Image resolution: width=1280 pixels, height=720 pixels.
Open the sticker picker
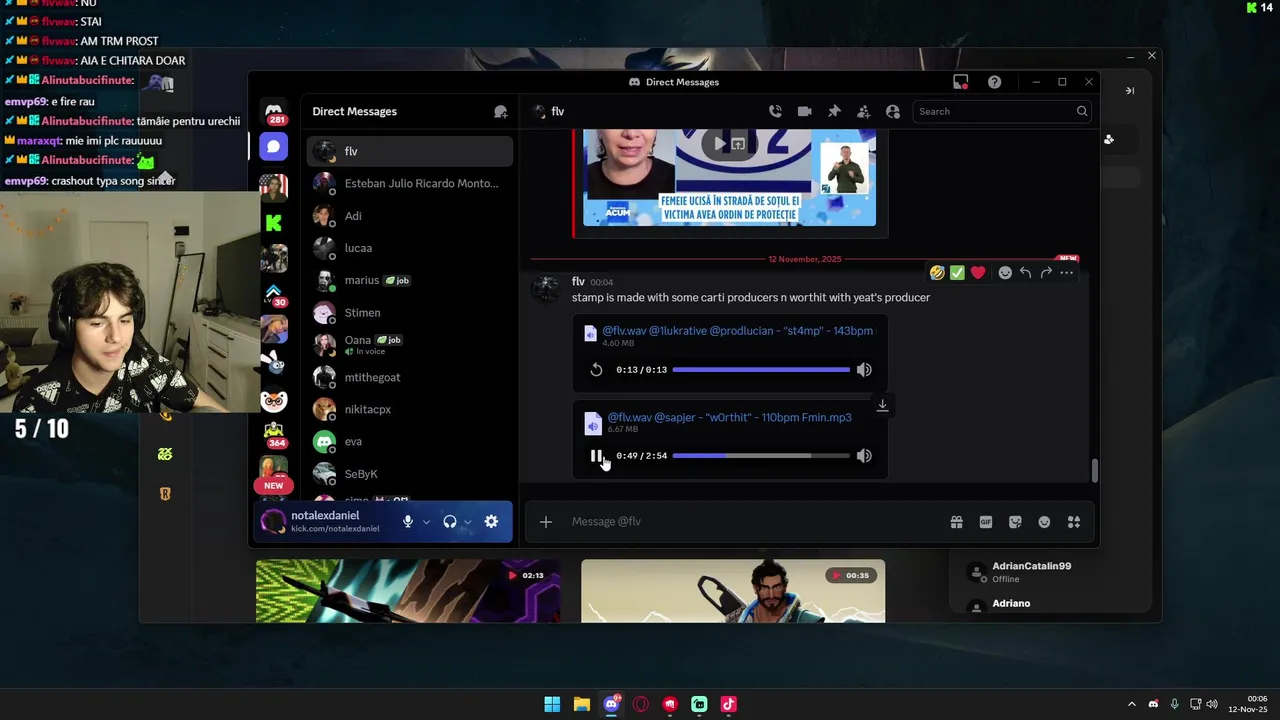pos(1015,522)
